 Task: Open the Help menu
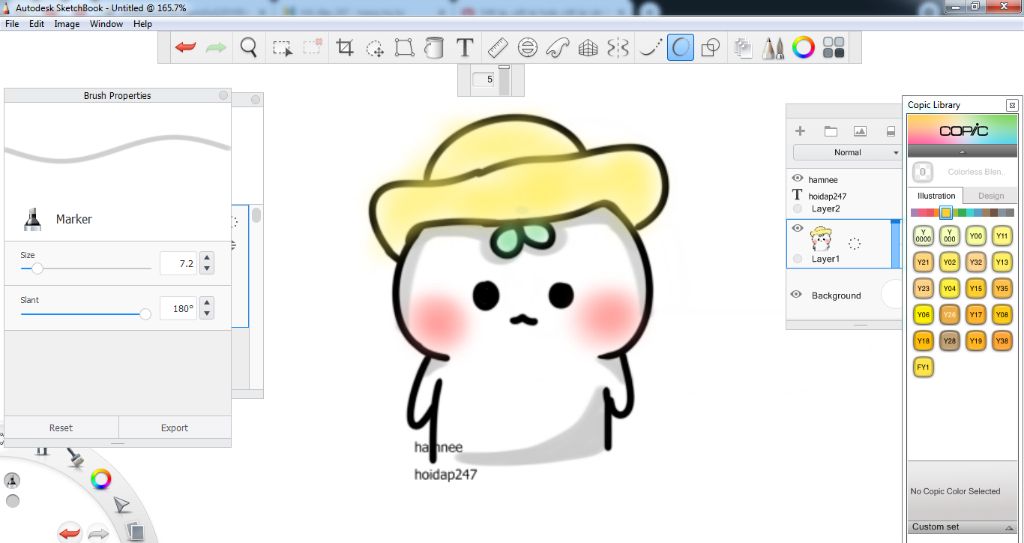click(x=142, y=24)
